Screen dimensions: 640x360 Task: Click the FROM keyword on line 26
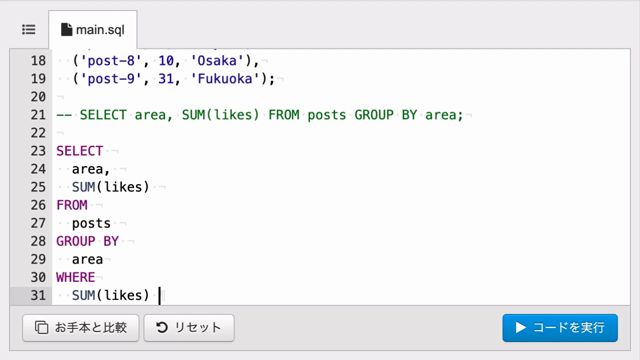tap(72, 205)
